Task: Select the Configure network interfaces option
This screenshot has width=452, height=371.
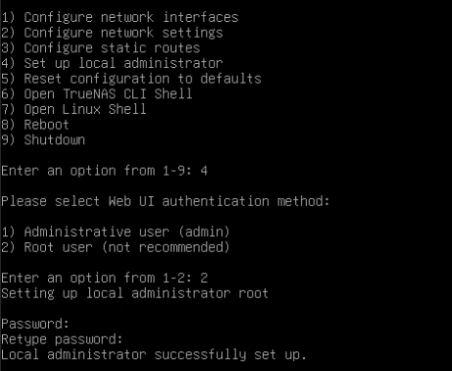Action: [120, 17]
